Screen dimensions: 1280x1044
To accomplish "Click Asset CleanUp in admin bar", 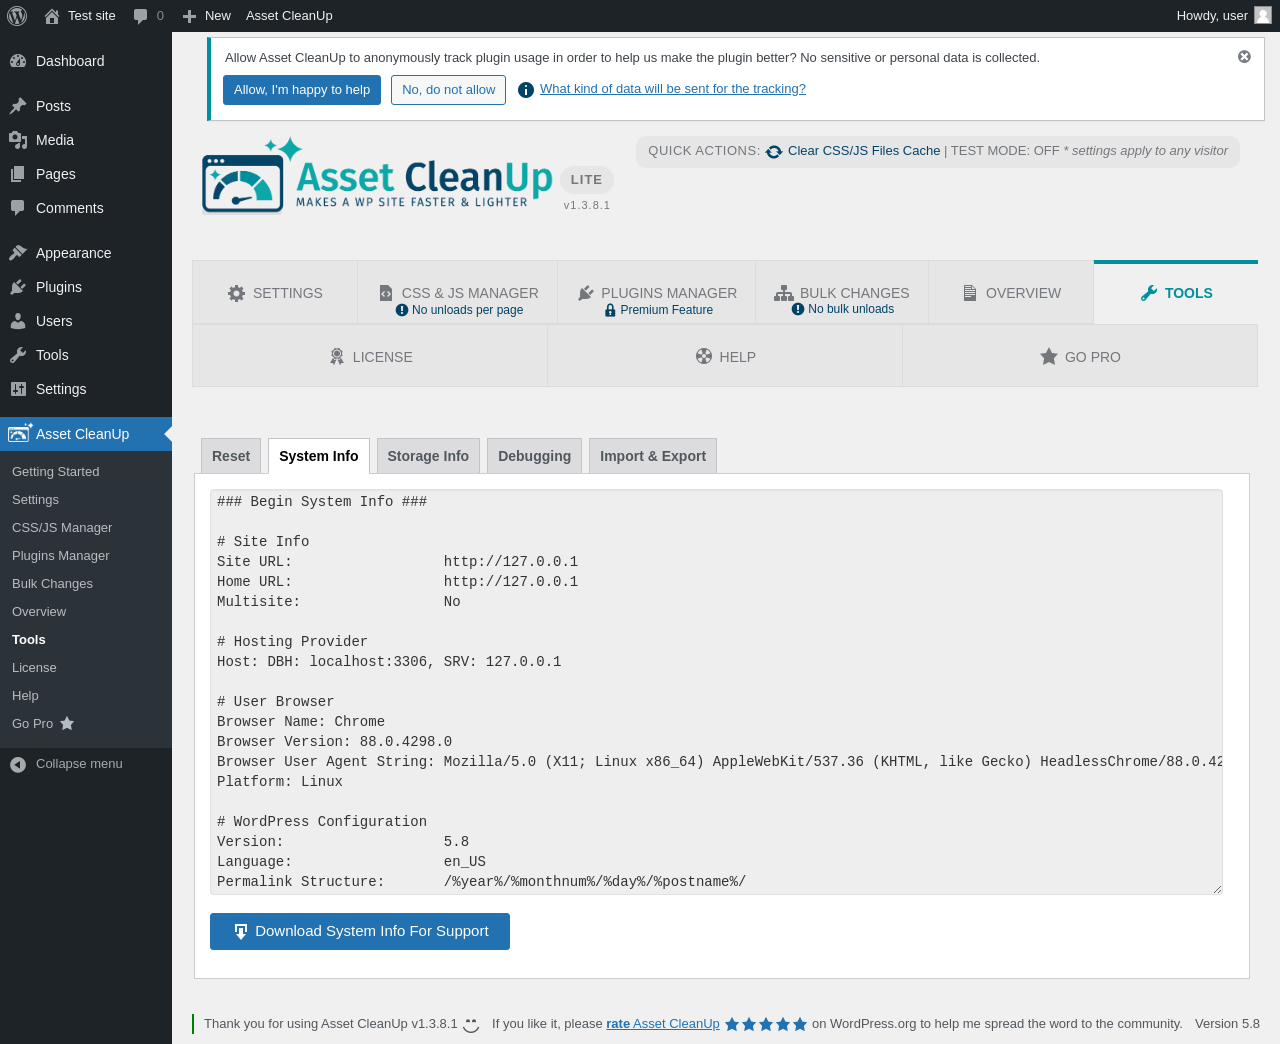I will click(289, 15).
